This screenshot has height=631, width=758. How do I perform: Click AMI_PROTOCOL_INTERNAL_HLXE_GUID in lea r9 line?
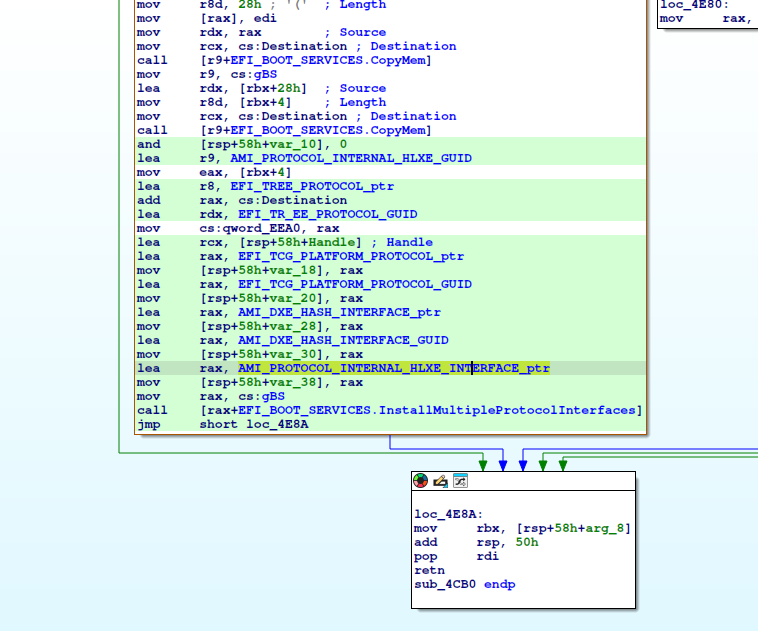click(350, 158)
